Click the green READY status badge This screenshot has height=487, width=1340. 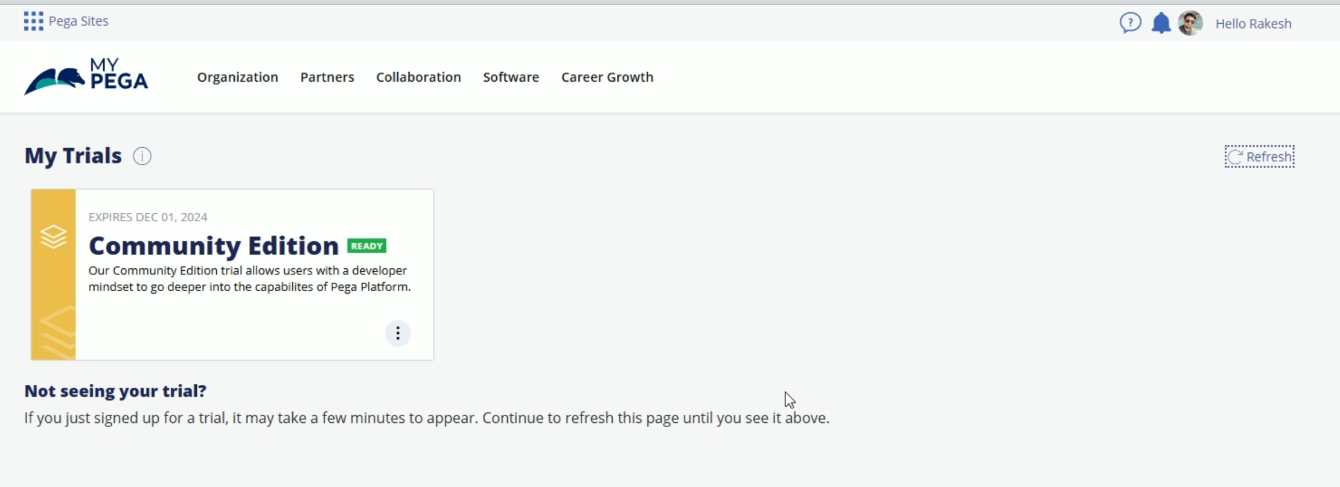point(366,246)
